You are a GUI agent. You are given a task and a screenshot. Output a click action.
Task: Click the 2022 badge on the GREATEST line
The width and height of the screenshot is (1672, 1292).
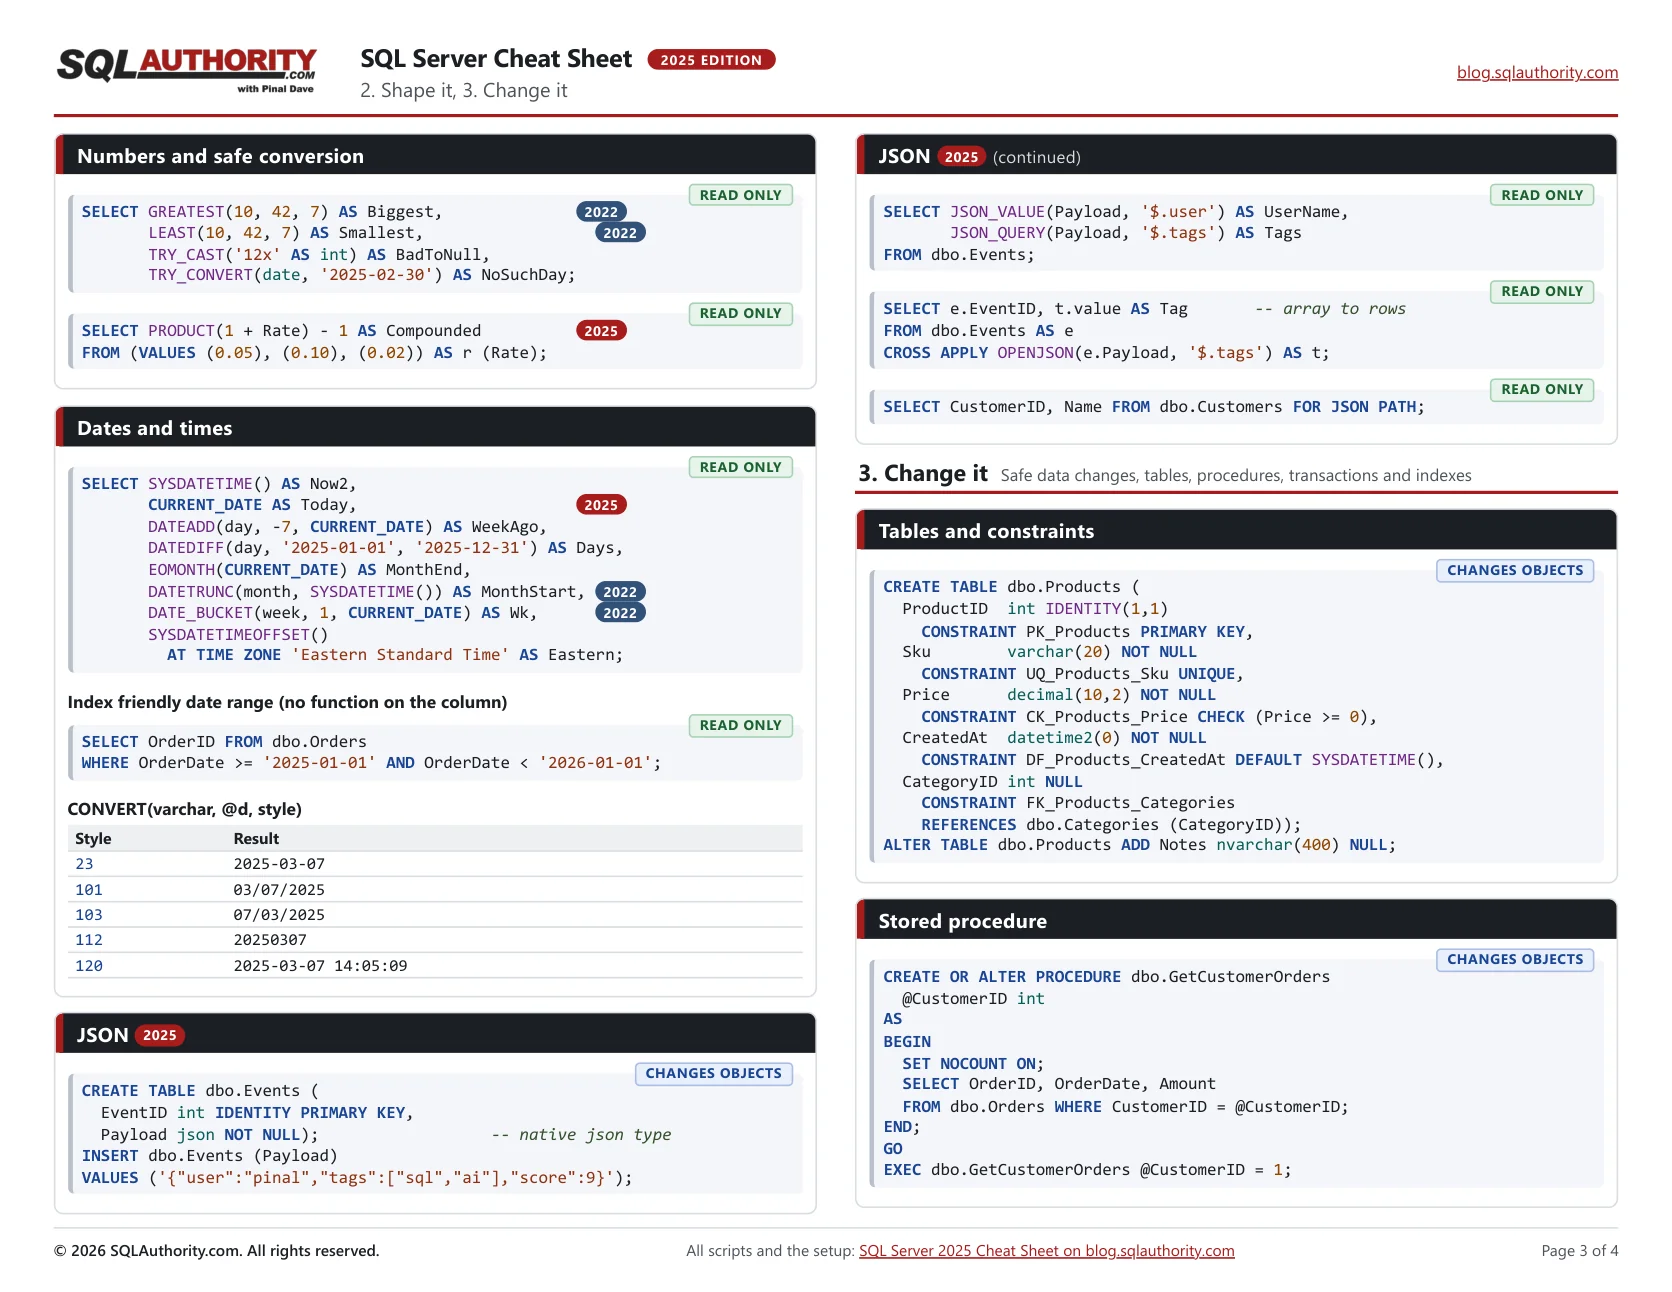tap(601, 212)
